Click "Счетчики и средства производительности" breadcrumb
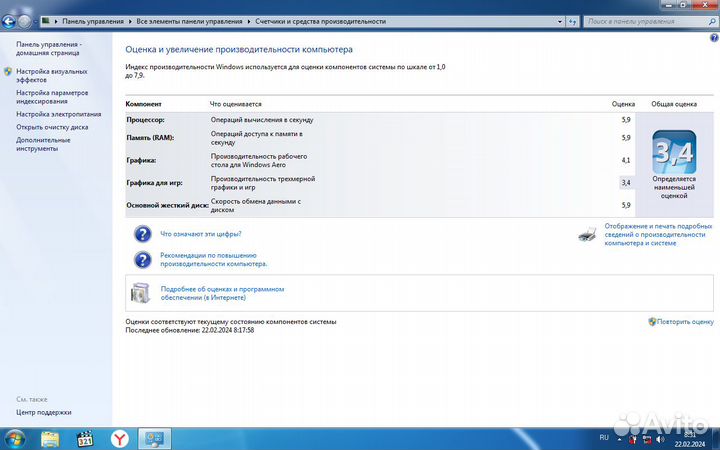 point(321,21)
